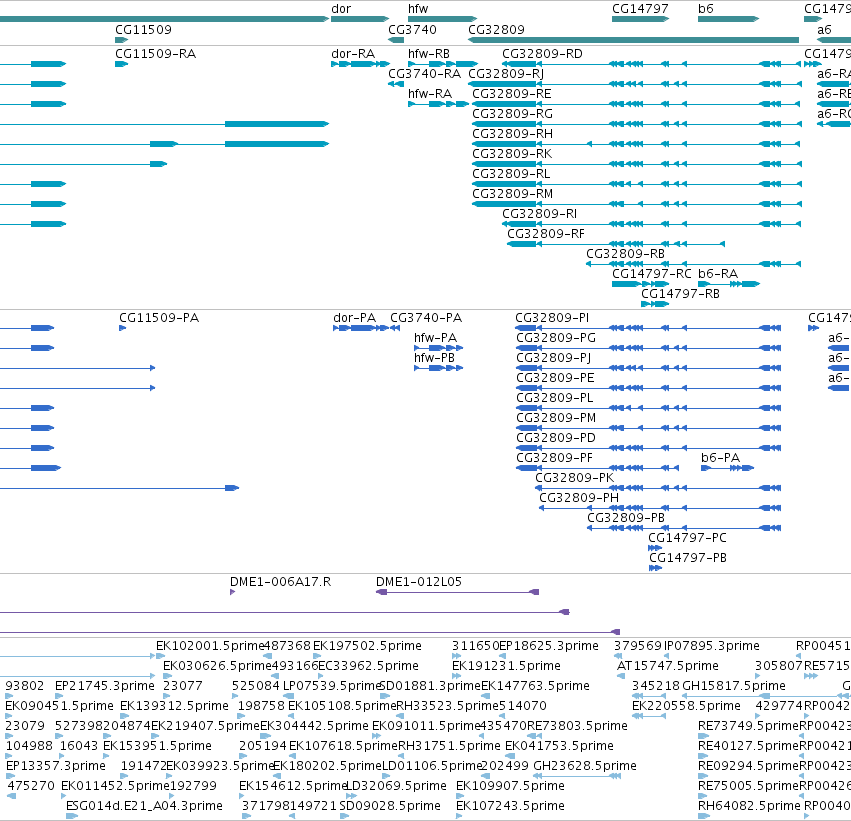Image resolution: width=851 pixels, height=821 pixels.
Task: Click the CG32809-PK protein label
Action: tap(575, 478)
